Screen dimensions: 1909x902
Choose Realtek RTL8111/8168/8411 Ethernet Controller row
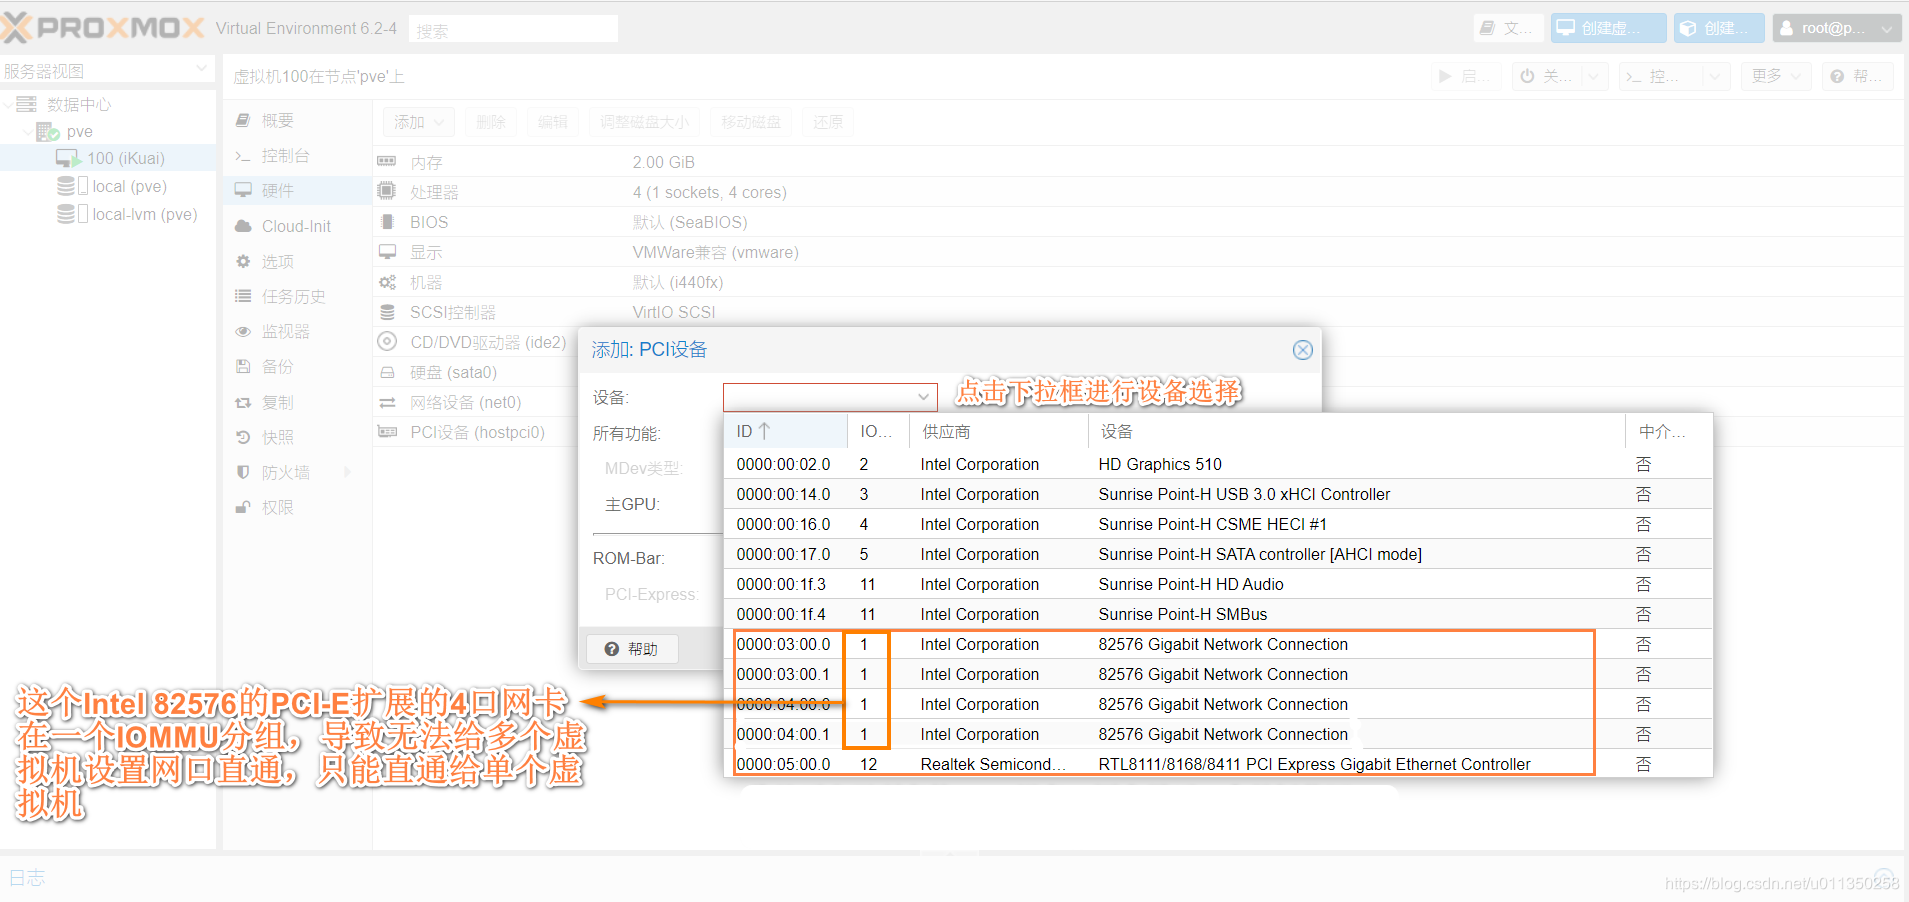click(1218, 764)
